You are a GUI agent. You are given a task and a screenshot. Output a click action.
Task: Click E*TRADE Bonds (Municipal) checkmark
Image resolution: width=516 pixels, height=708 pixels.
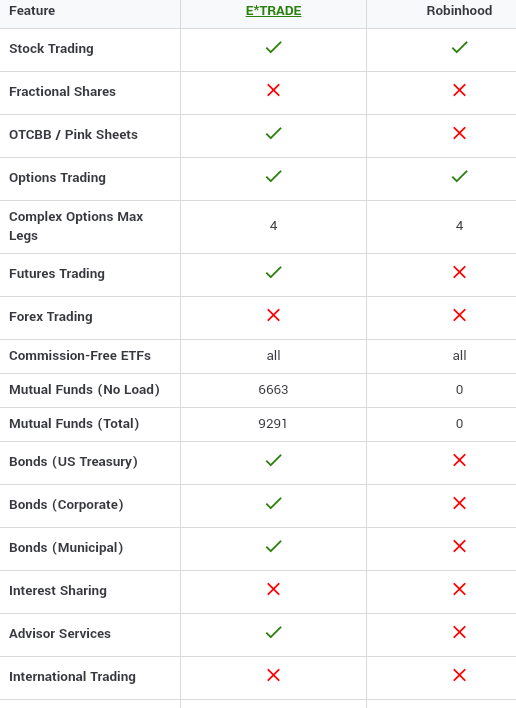(x=274, y=546)
